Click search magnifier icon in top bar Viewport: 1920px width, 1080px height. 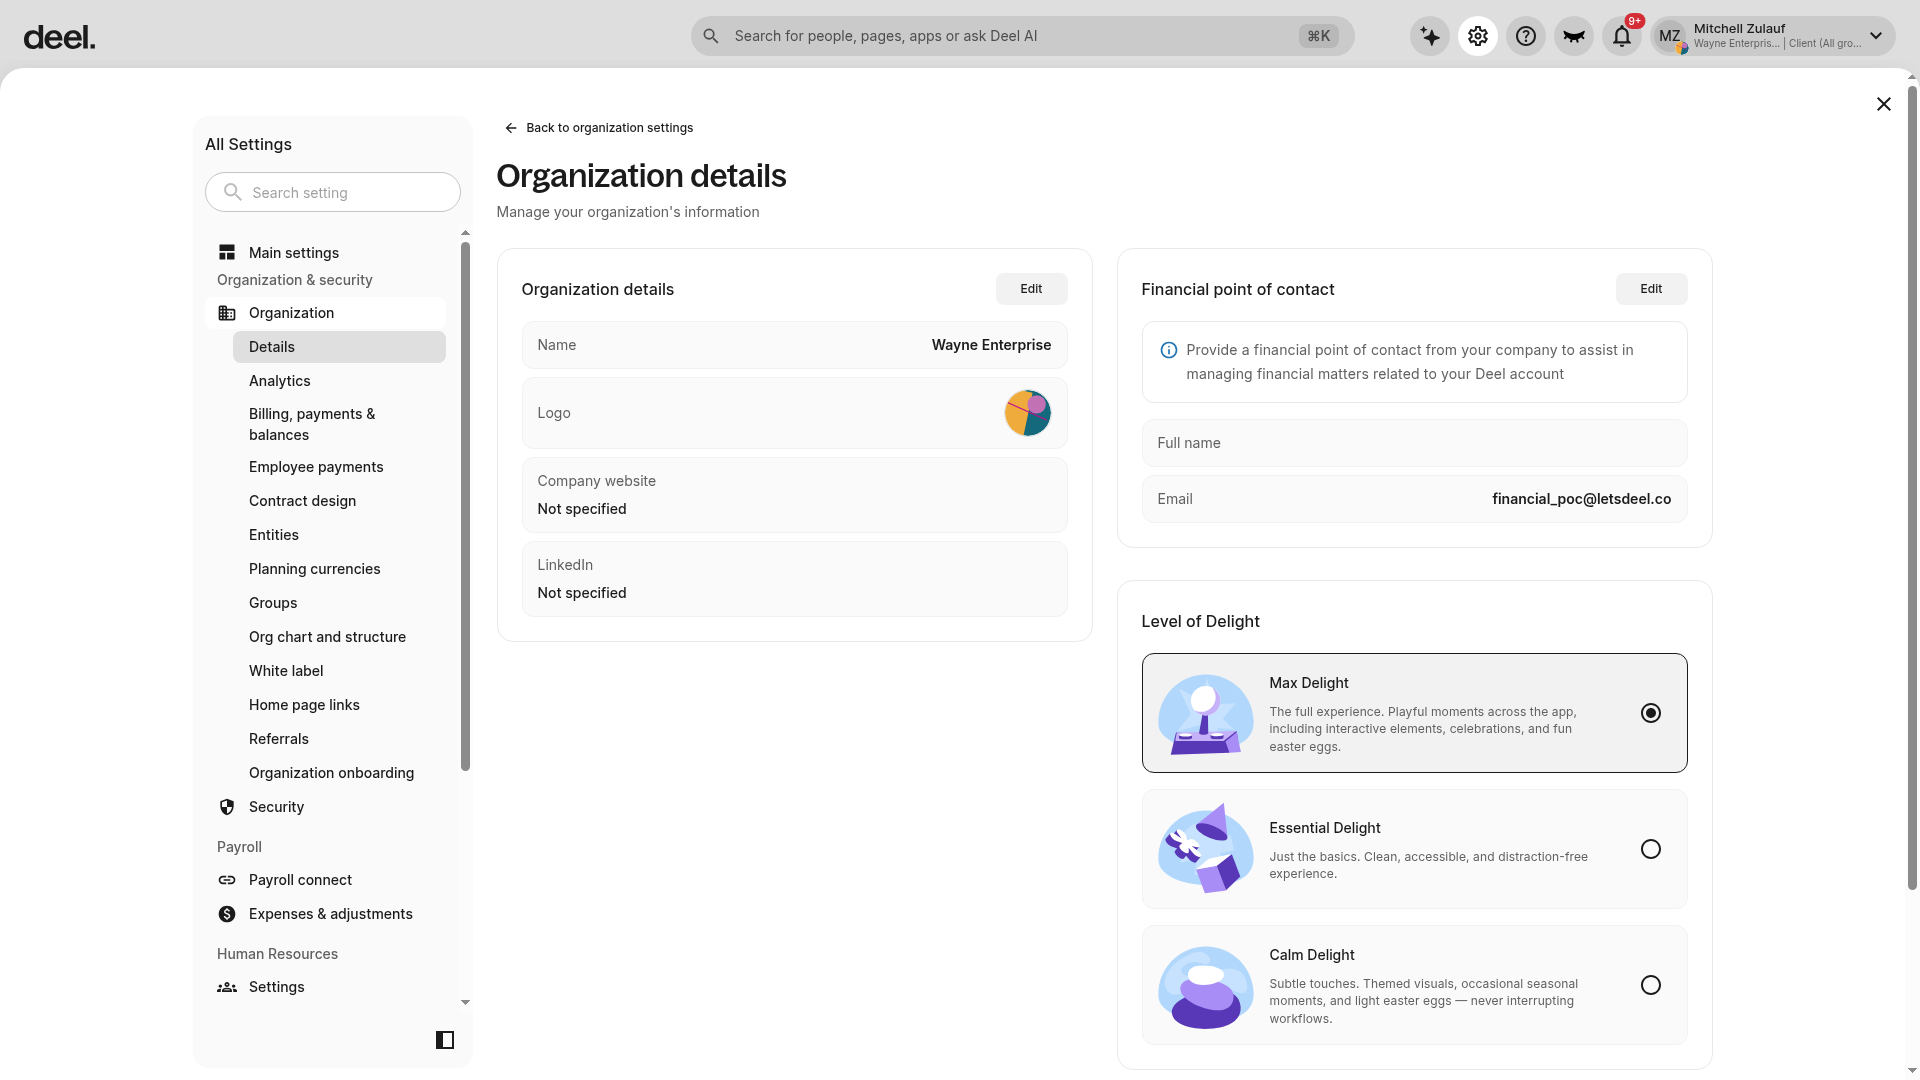(x=711, y=36)
